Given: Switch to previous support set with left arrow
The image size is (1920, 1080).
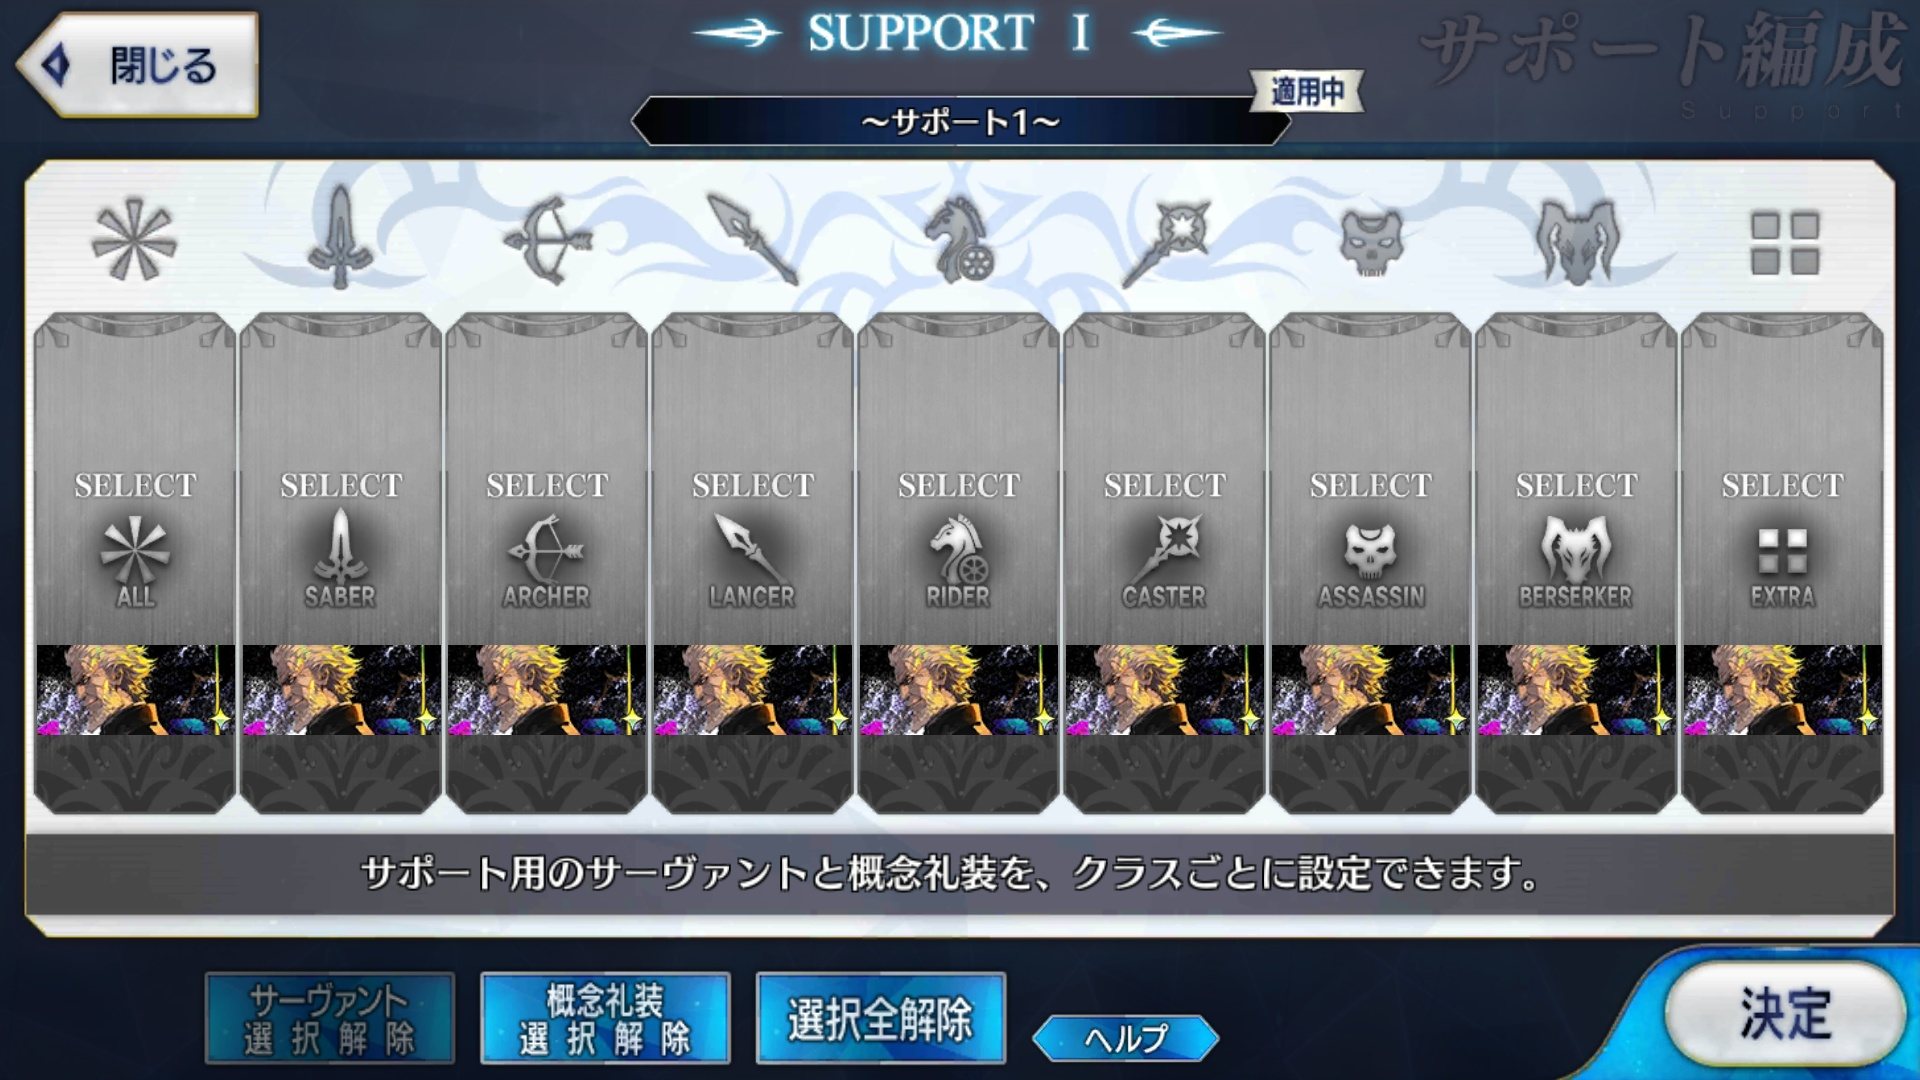Looking at the screenshot, I should click(738, 33).
